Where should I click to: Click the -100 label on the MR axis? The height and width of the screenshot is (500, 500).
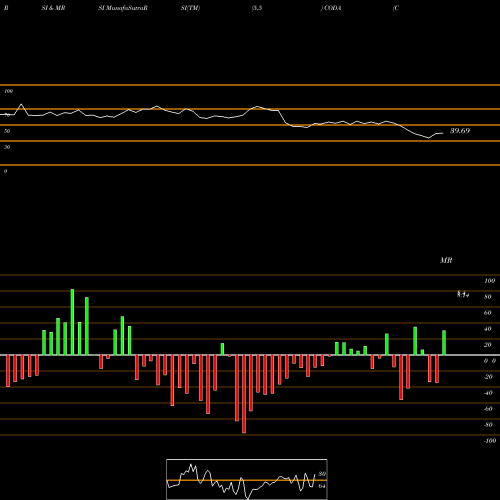490,441
